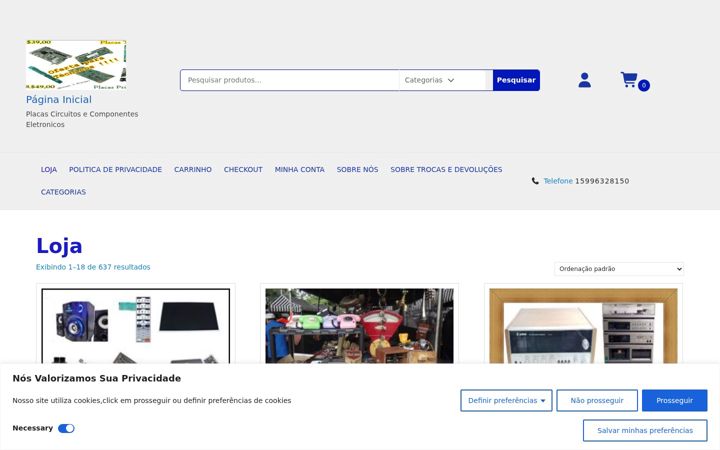This screenshot has width=720, height=450.
Task: Open the Categorias menu item
Action: point(63,192)
